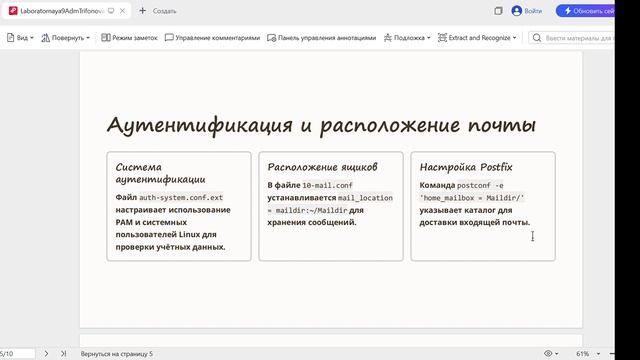The width and height of the screenshot is (640, 360).
Task: Click the 'home_mailbox = Maildir/' code text
Action: pyautogui.click(x=472, y=198)
